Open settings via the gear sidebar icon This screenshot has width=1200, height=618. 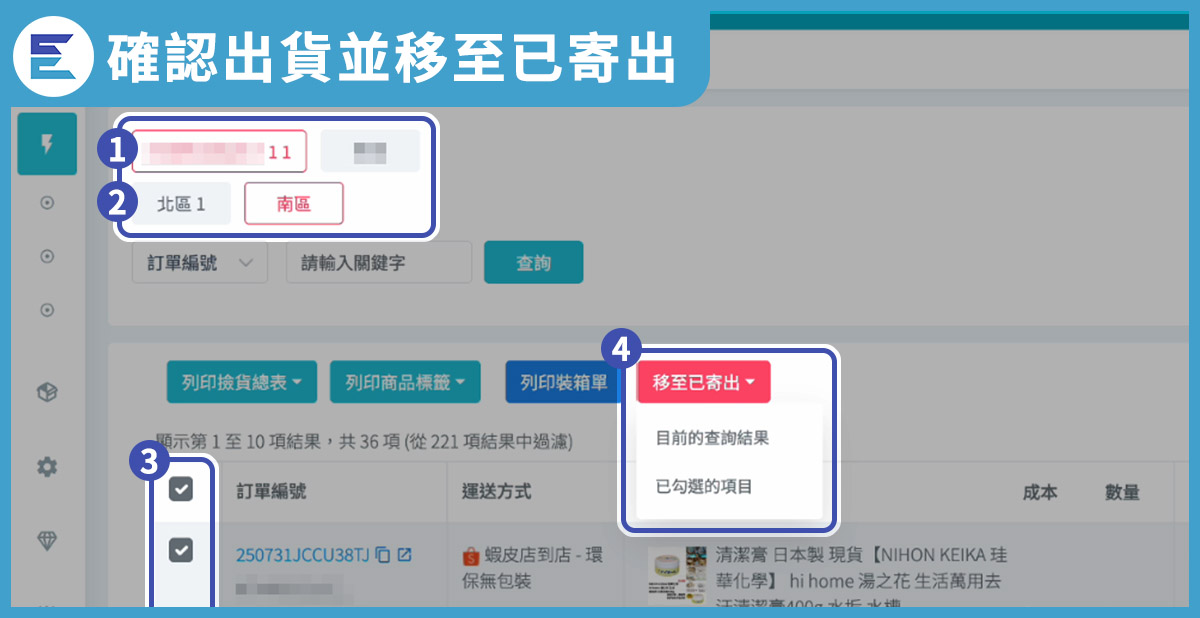coord(46,466)
